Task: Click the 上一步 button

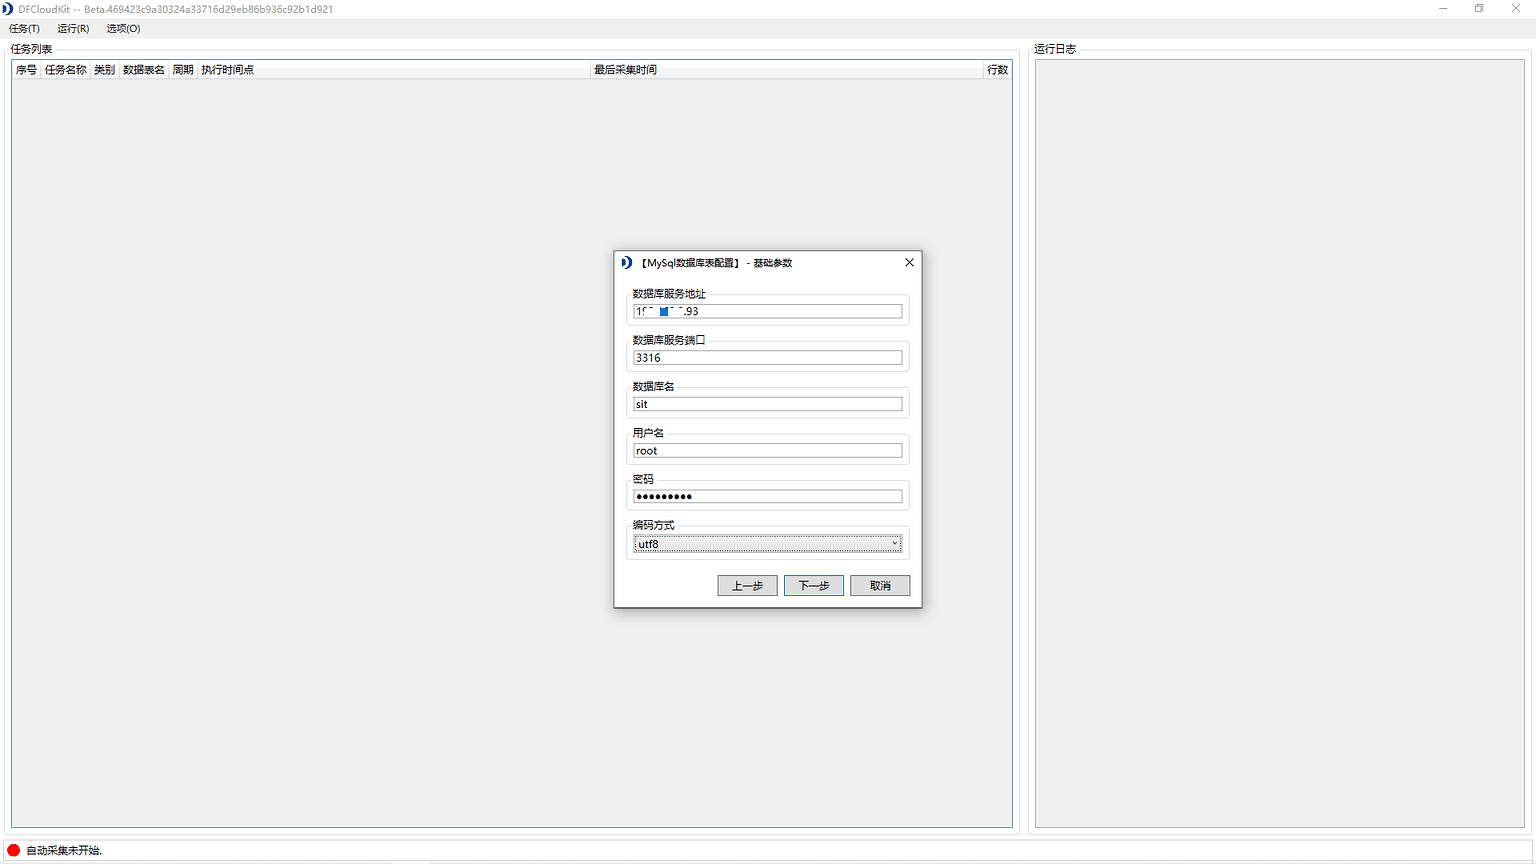Action: coord(747,586)
